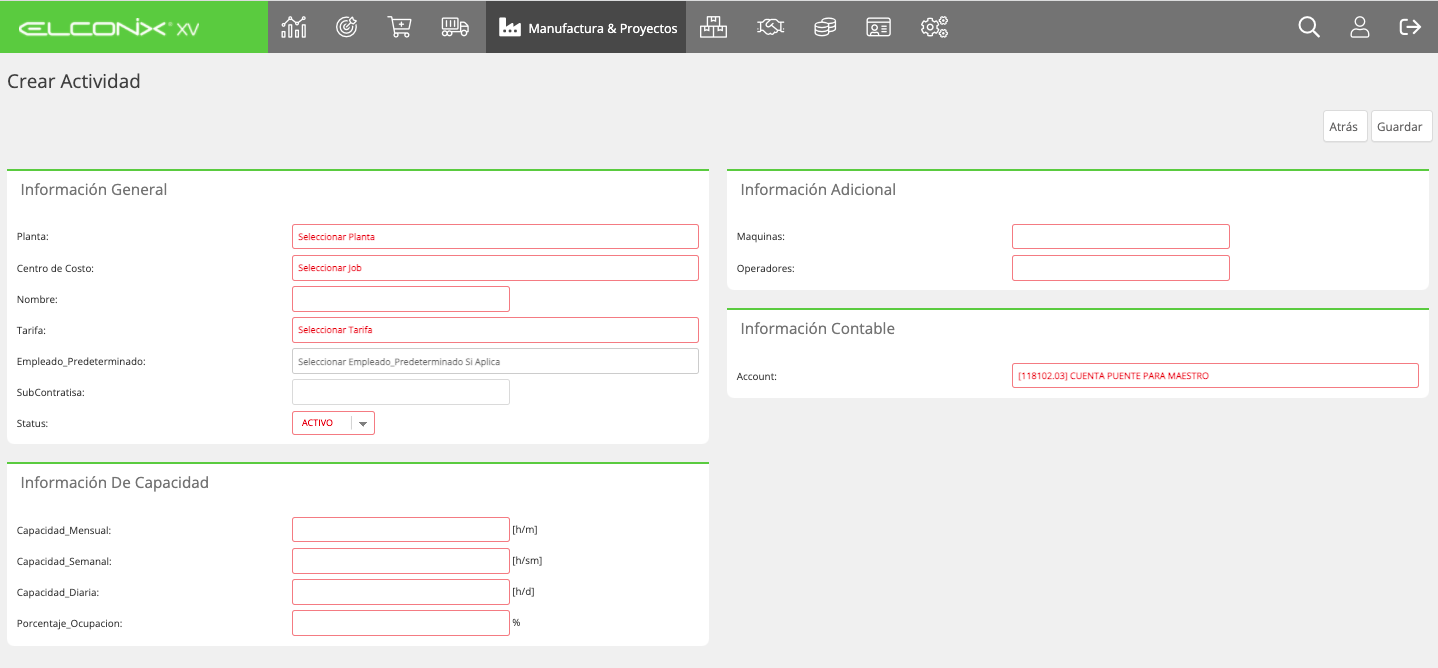Click the search magnifier icon
This screenshot has width=1438, height=668.
(x=1309, y=27)
